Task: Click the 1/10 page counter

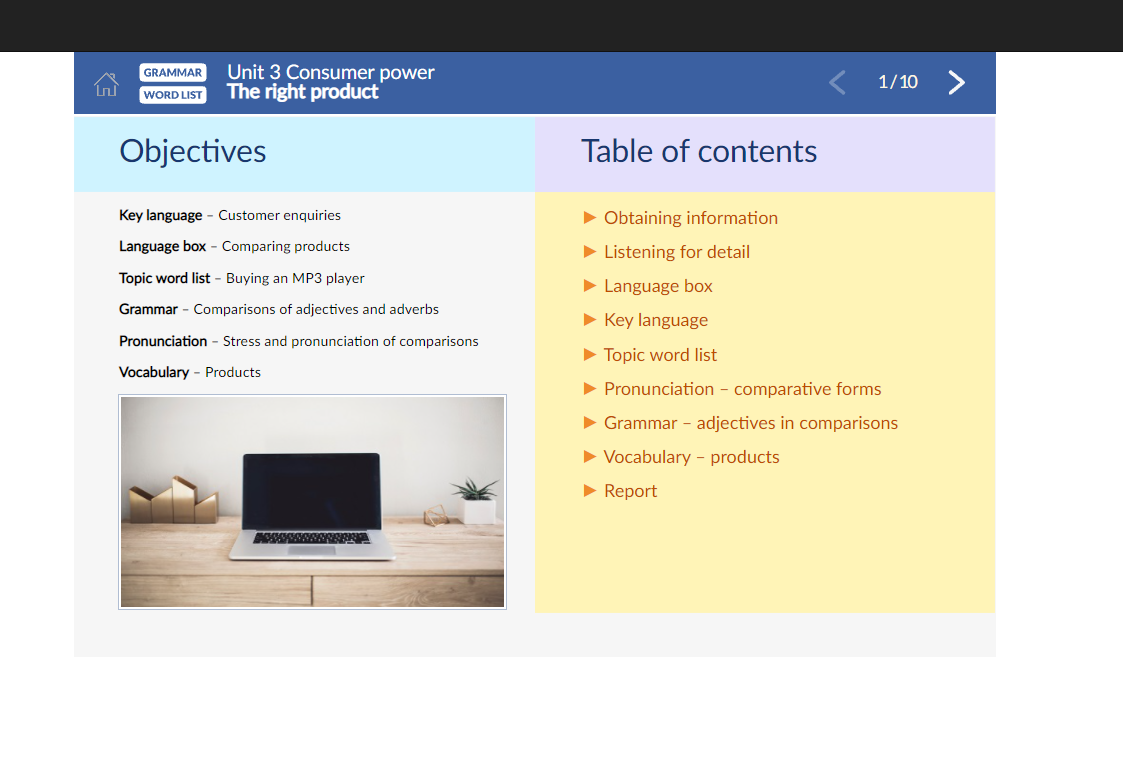Action: tap(897, 82)
